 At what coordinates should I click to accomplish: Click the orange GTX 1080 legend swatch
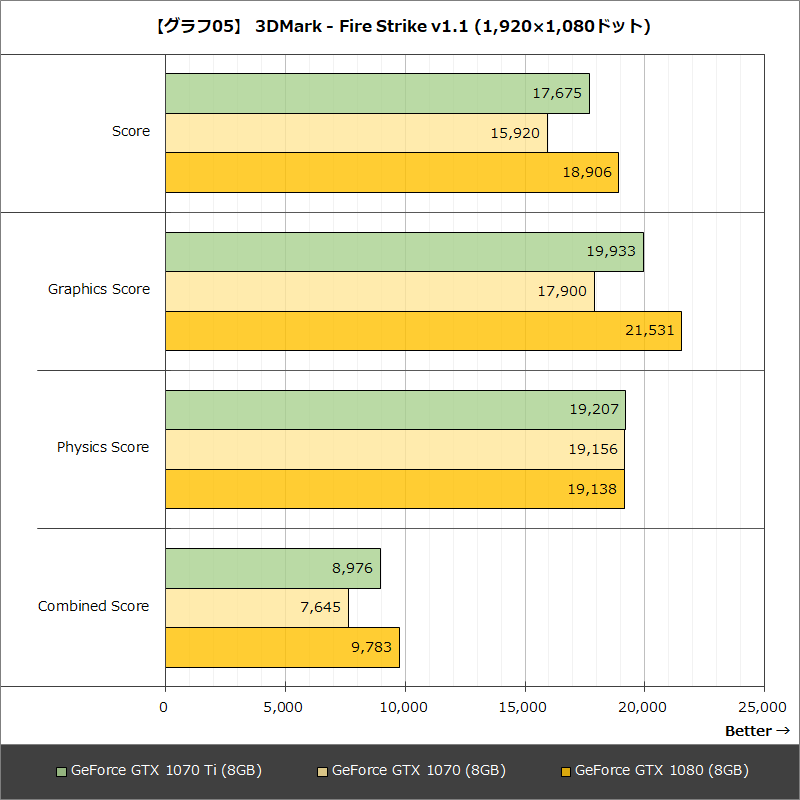pyautogui.click(x=564, y=770)
